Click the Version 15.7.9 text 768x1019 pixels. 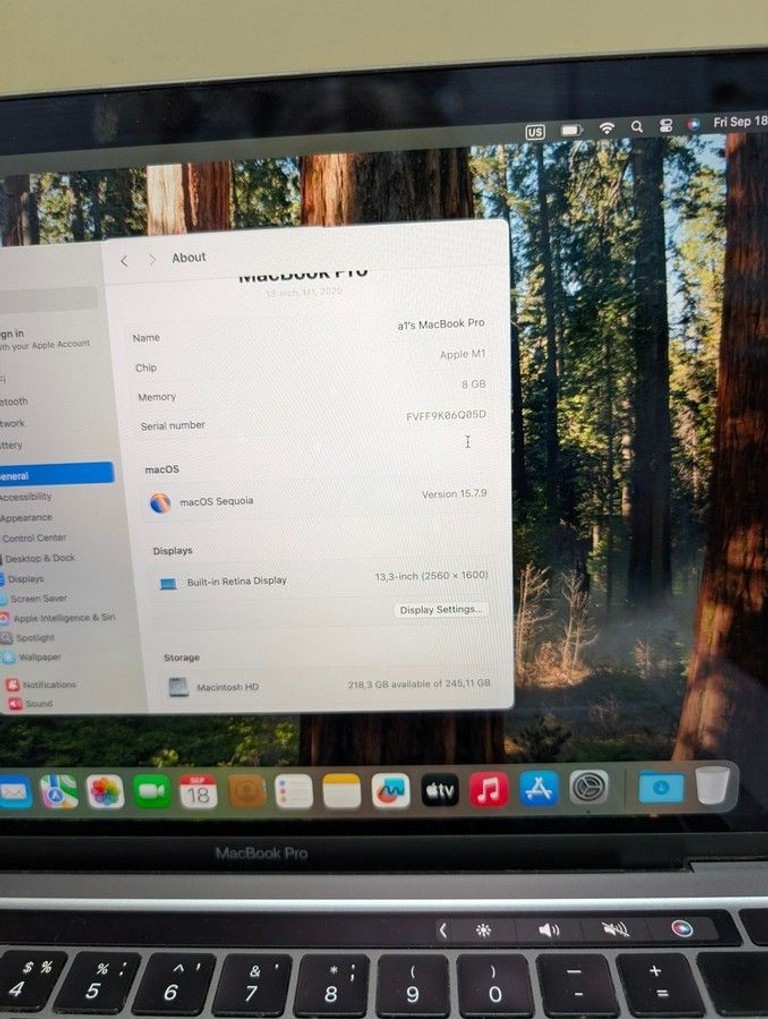(454, 494)
